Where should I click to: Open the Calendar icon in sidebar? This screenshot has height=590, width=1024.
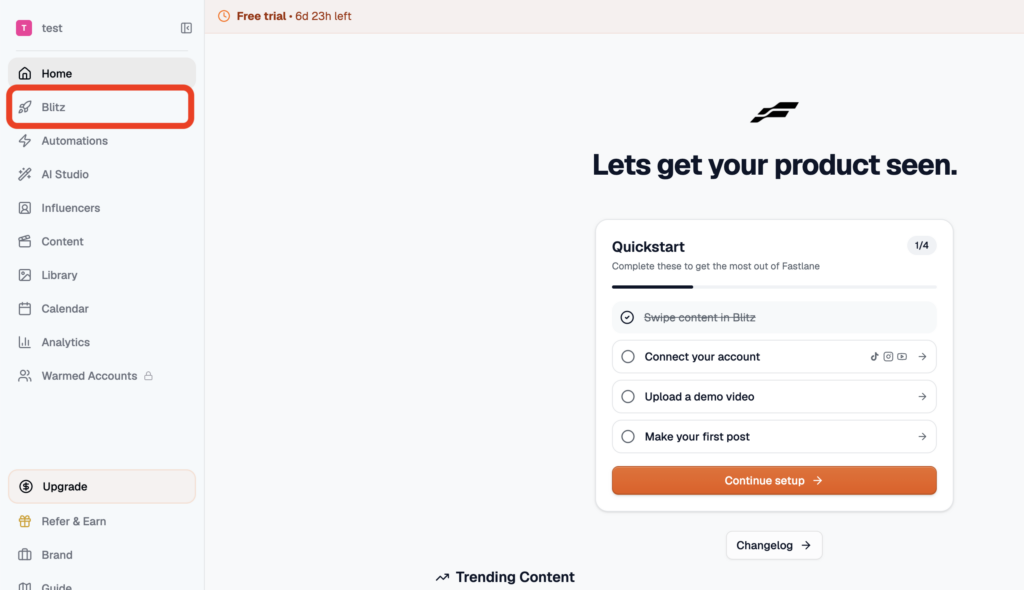pos(25,308)
